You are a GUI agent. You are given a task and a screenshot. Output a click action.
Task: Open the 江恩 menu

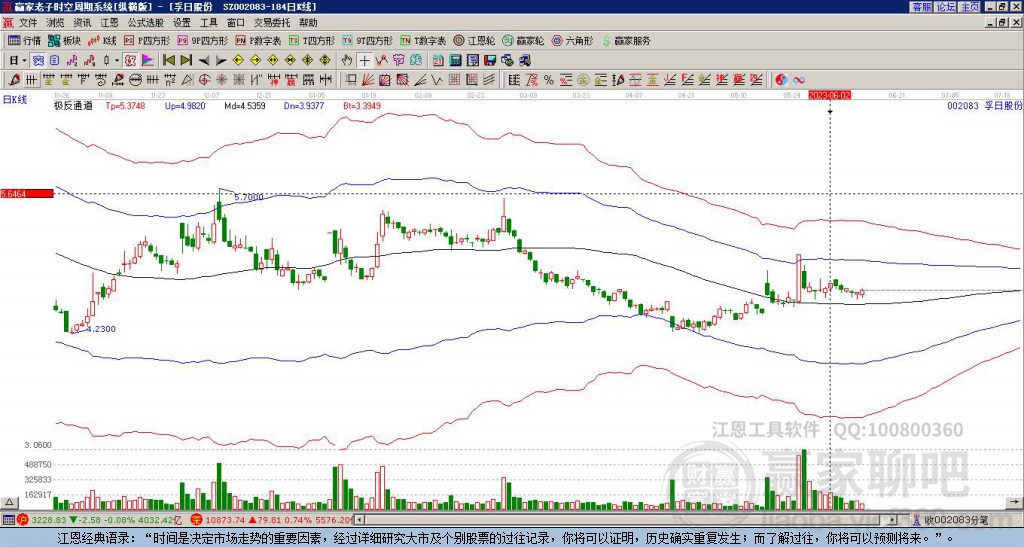[109, 23]
